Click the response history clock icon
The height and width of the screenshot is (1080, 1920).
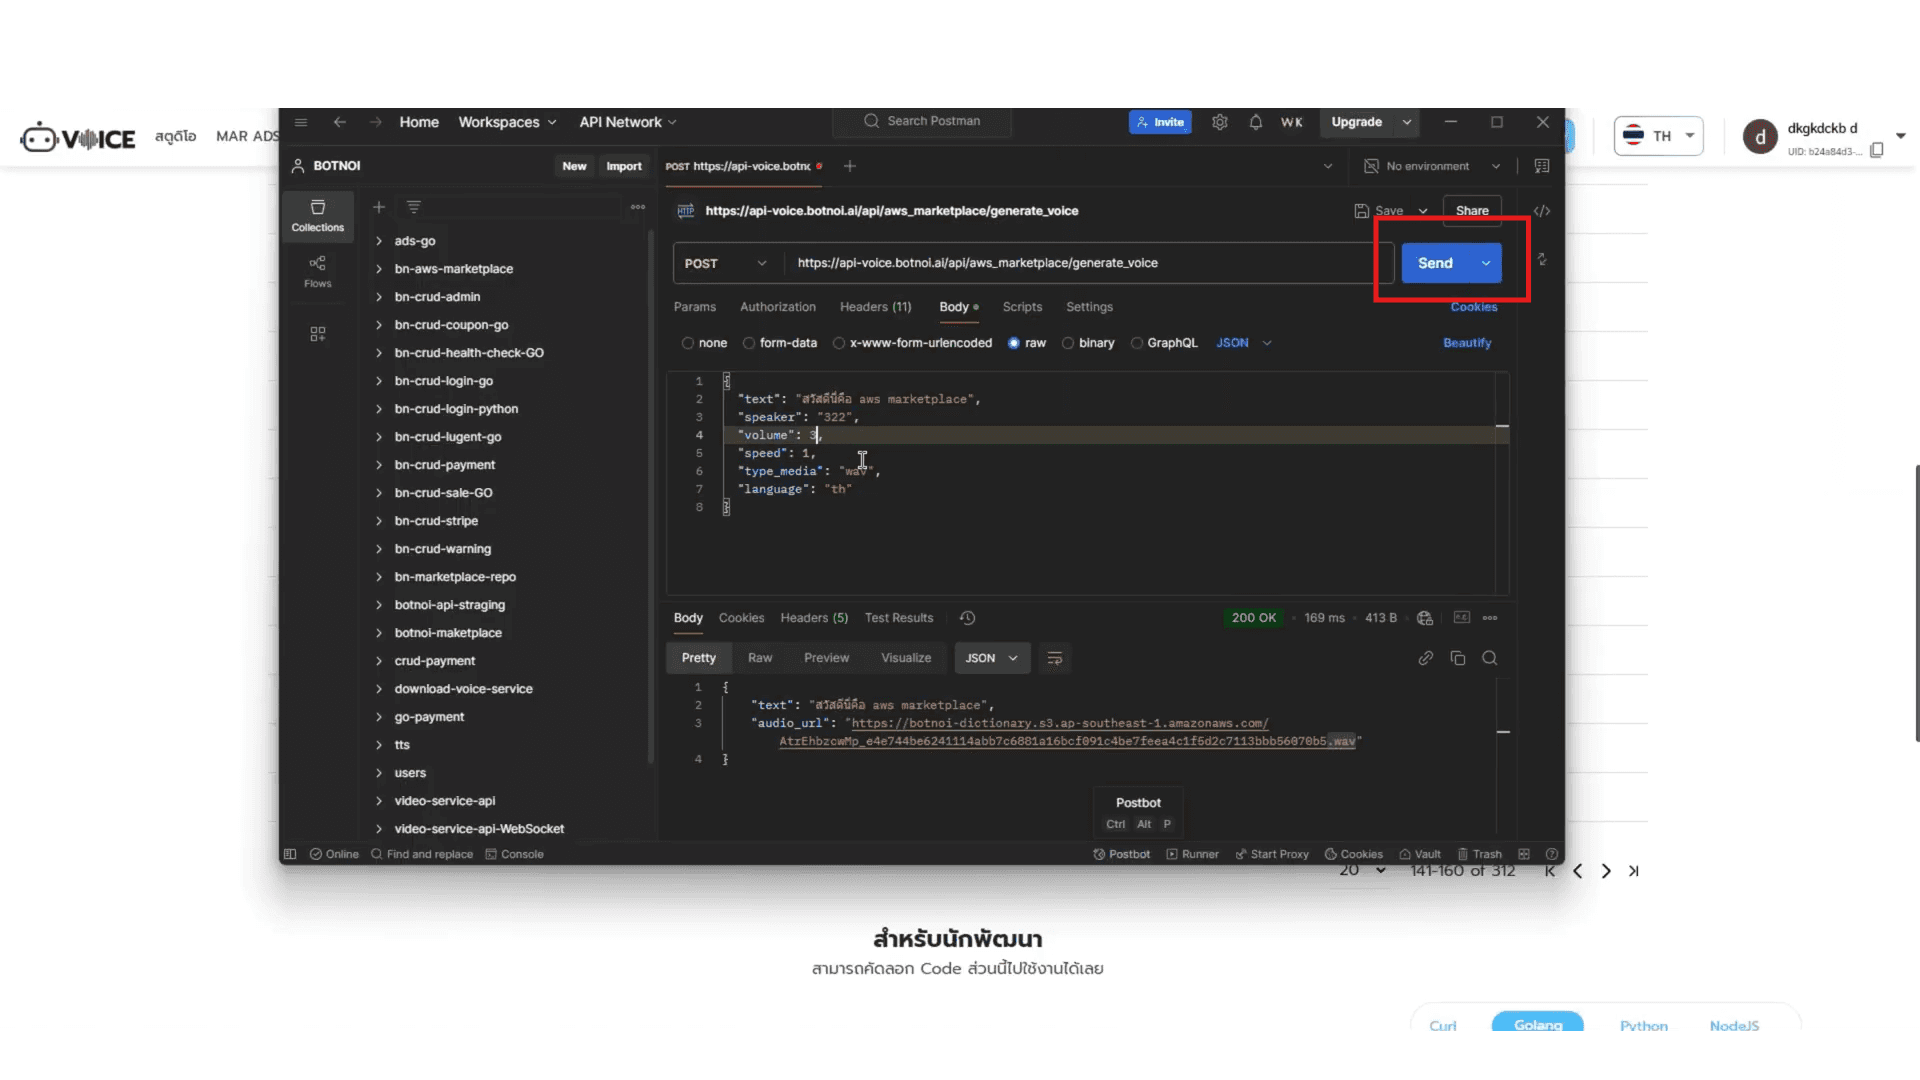coord(967,618)
